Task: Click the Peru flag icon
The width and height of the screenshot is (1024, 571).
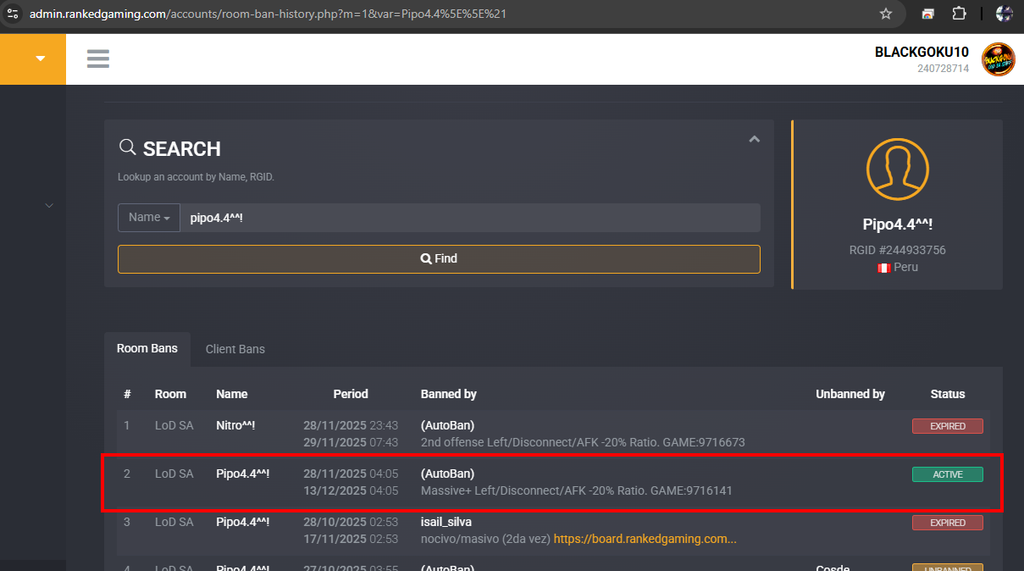Action: point(884,268)
